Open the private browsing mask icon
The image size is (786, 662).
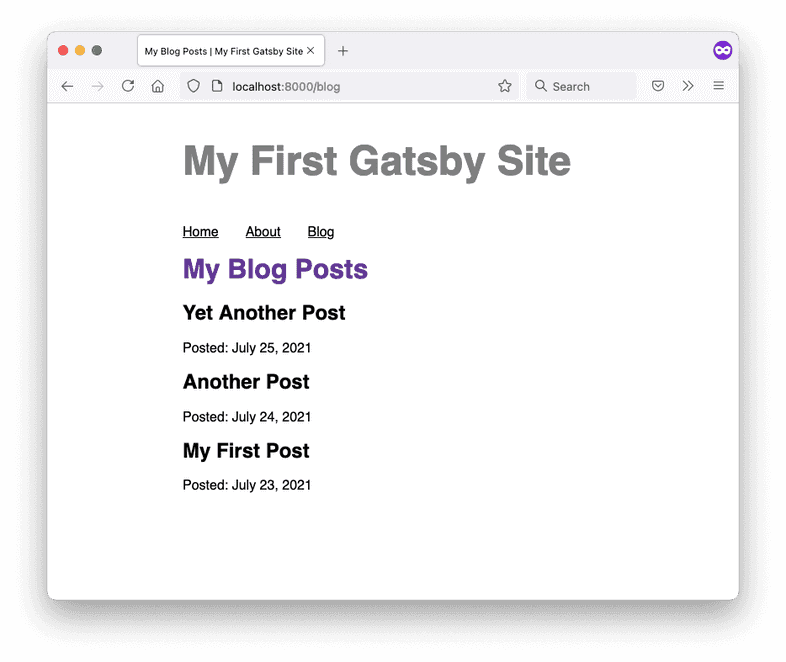point(722,50)
